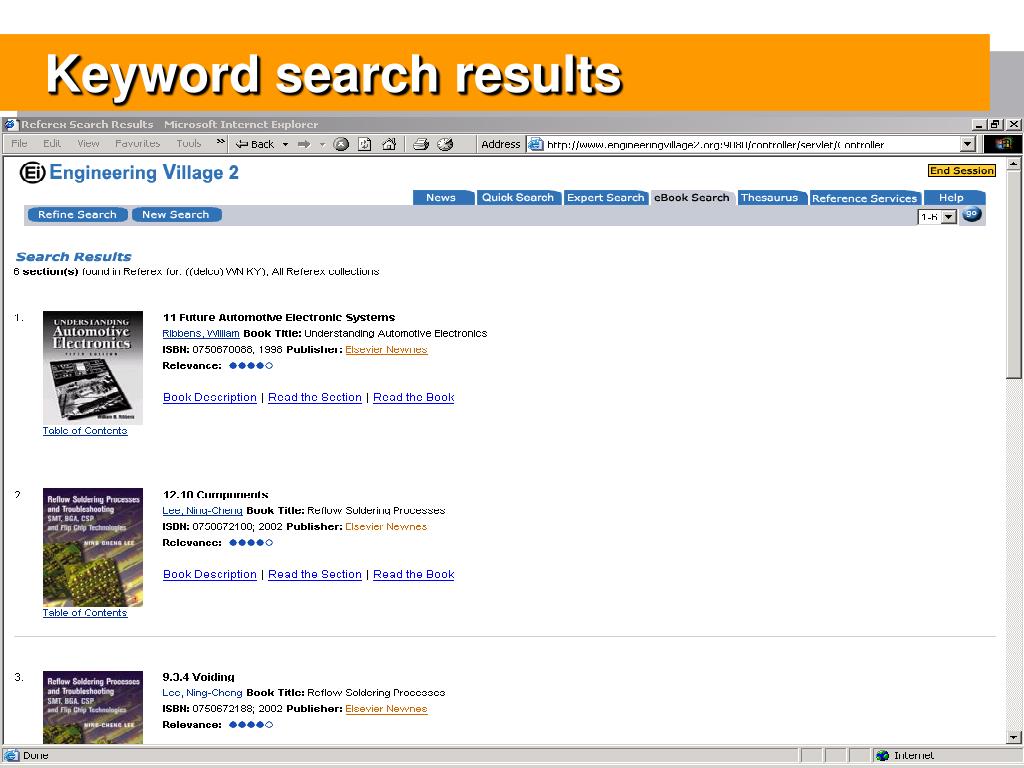Viewport: 1024px width, 768px height.
Task: Click Read the Section for result 1
Action: 315,398
